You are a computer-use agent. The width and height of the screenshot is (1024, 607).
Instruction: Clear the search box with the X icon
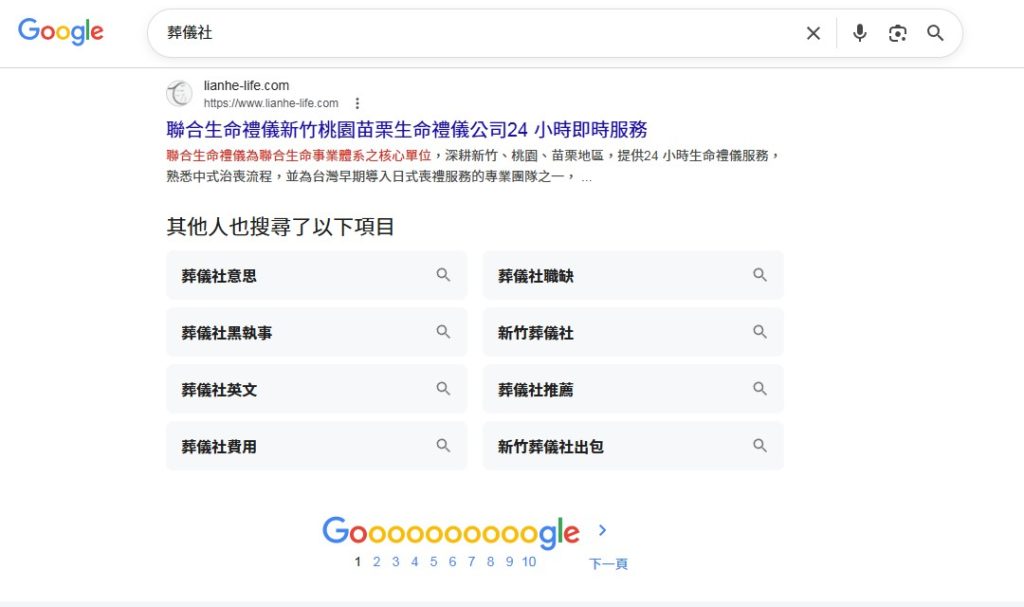(x=813, y=33)
